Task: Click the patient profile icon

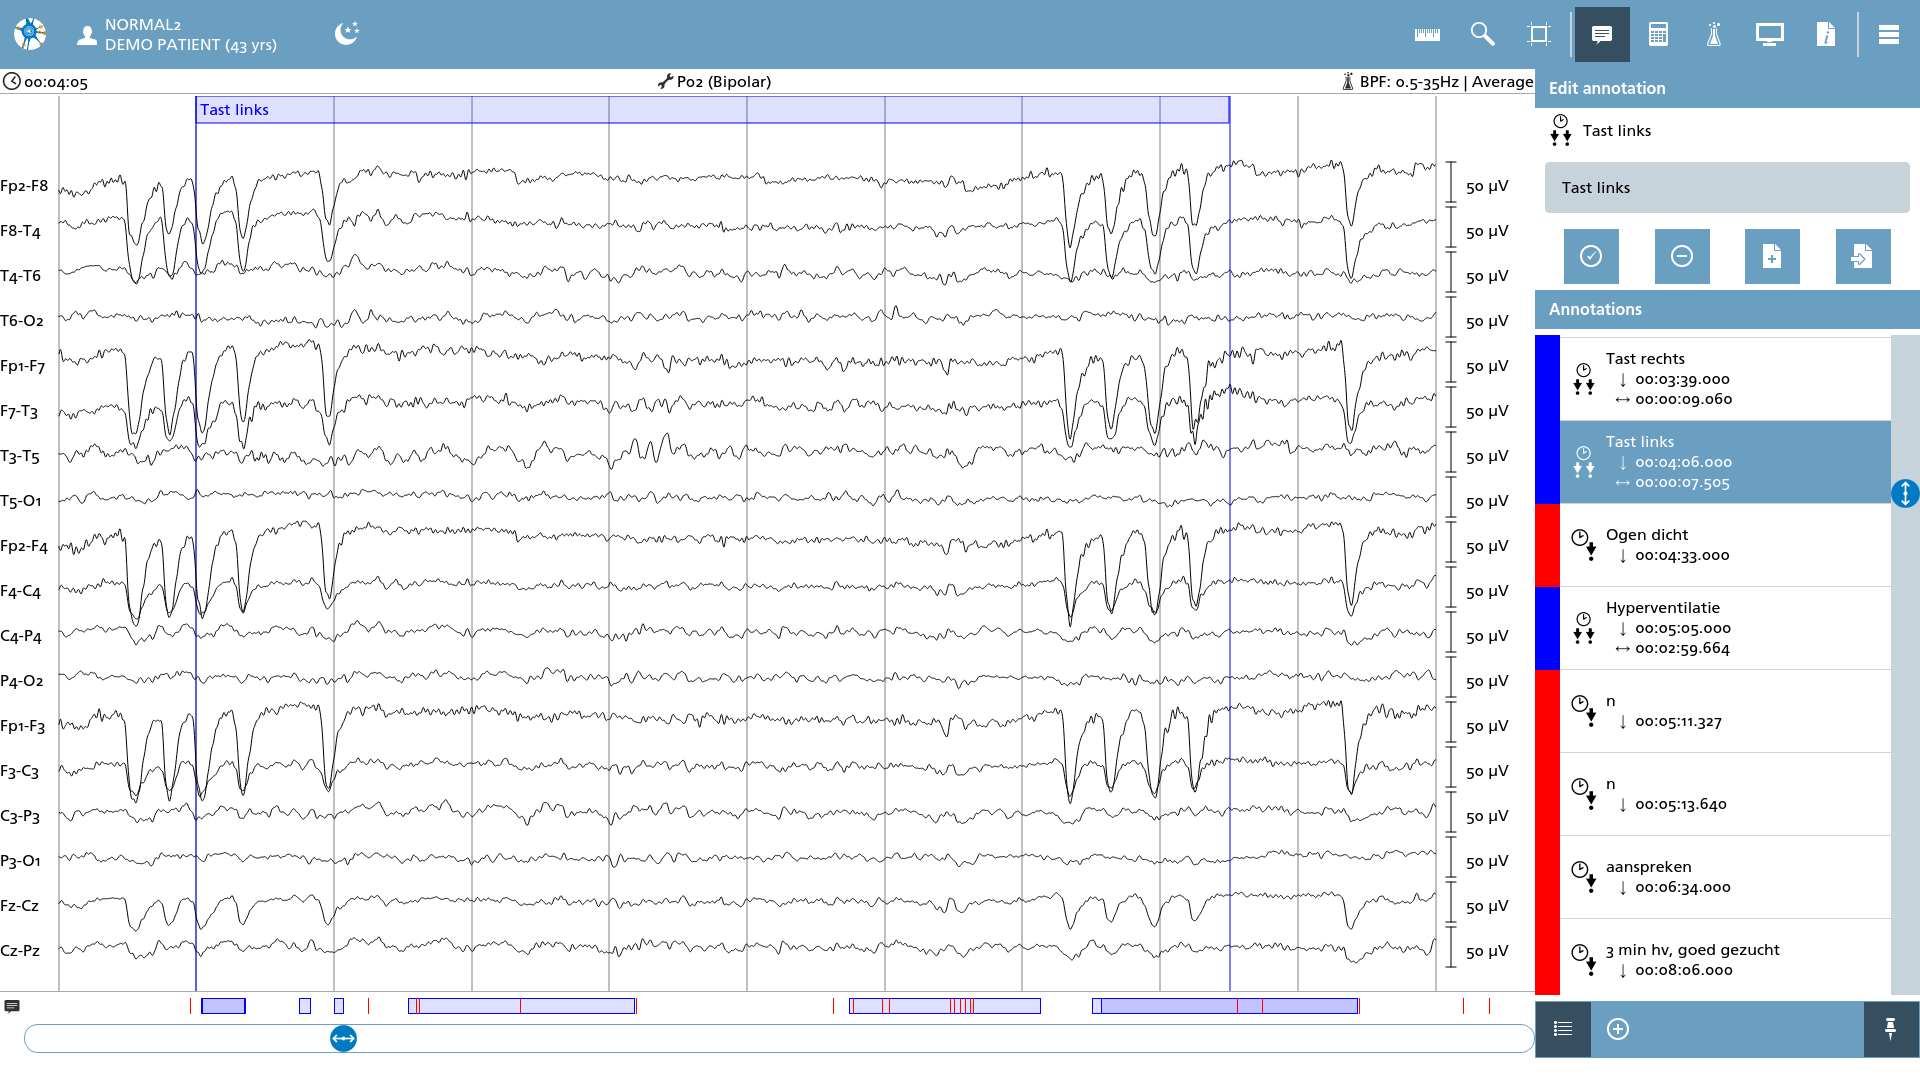Action: (87, 35)
